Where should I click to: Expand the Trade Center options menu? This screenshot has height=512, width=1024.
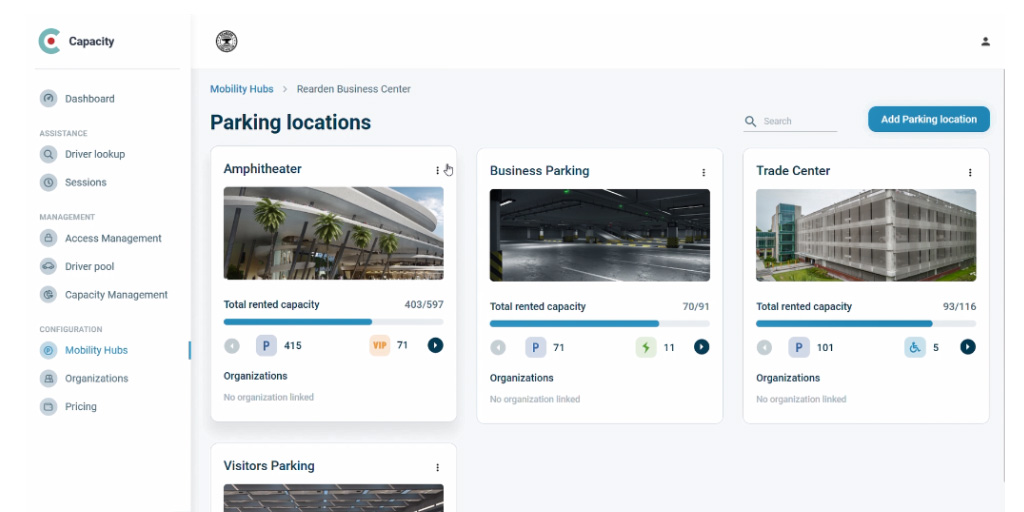point(969,172)
